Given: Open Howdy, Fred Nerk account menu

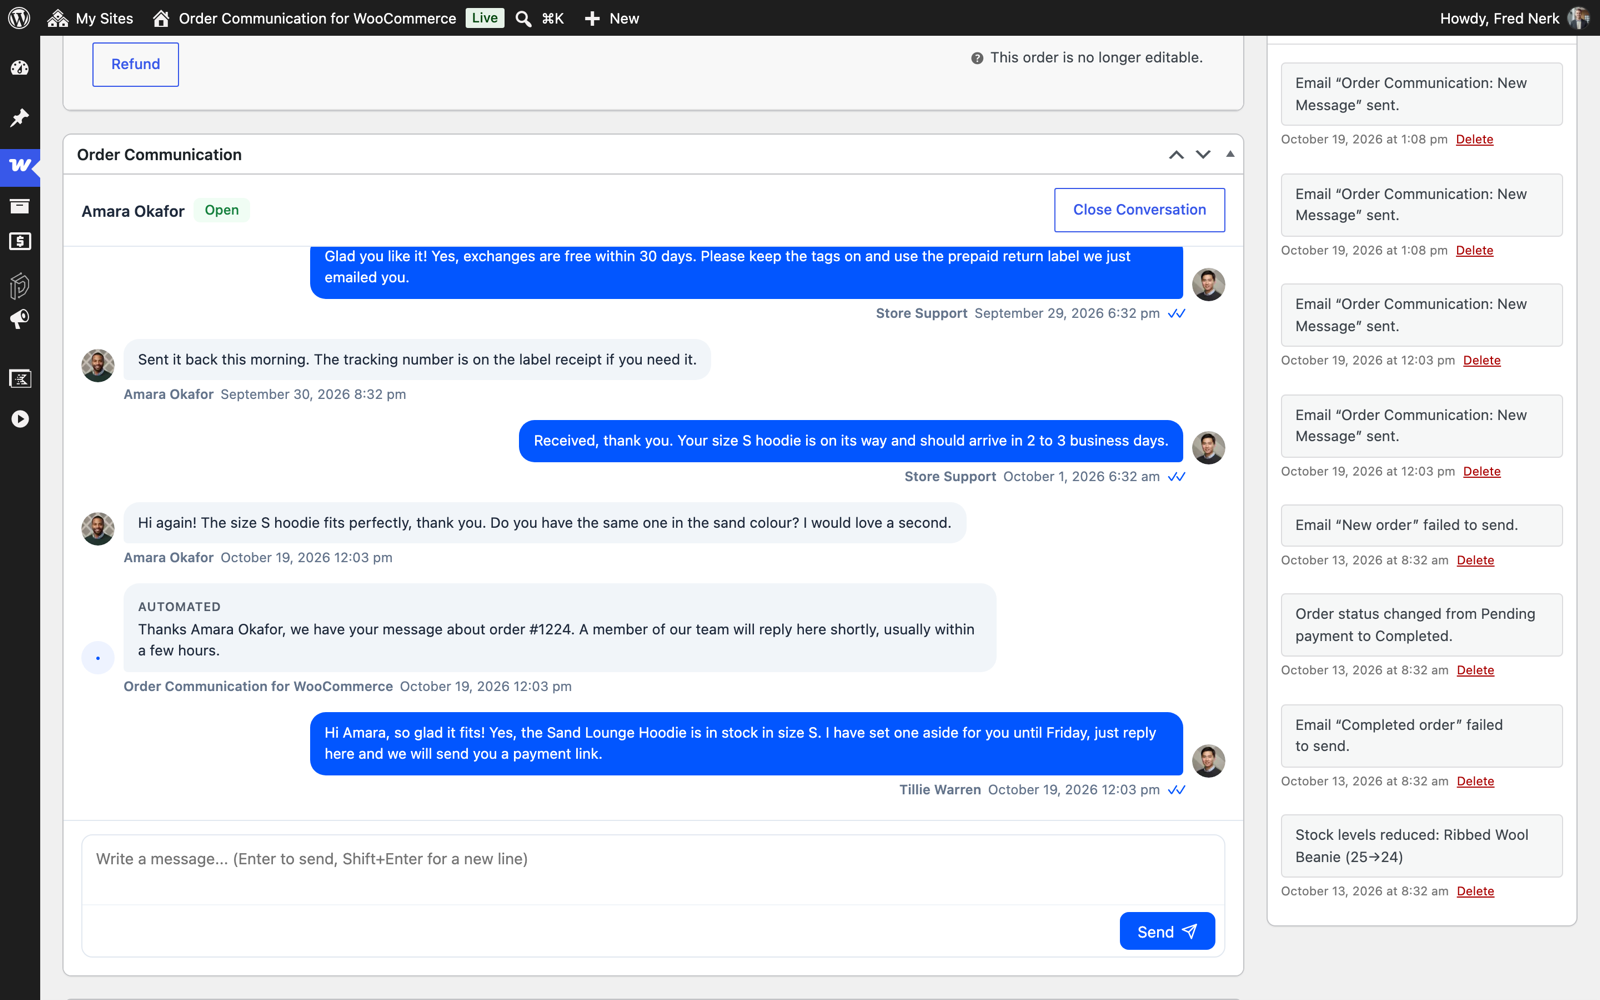Looking at the screenshot, I should [1514, 18].
